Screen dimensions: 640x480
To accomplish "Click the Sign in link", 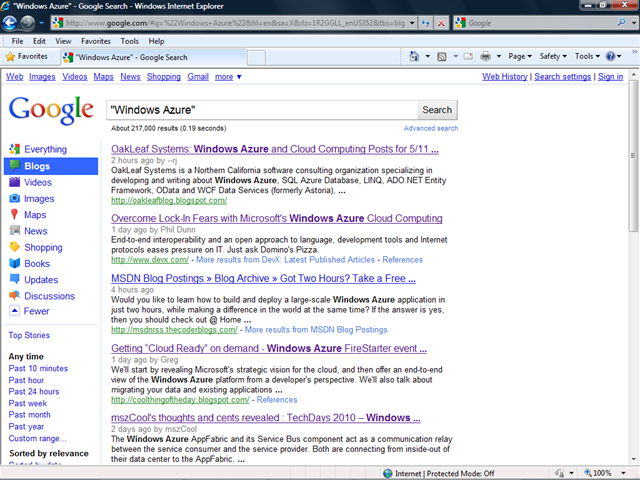I will (610, 77).
